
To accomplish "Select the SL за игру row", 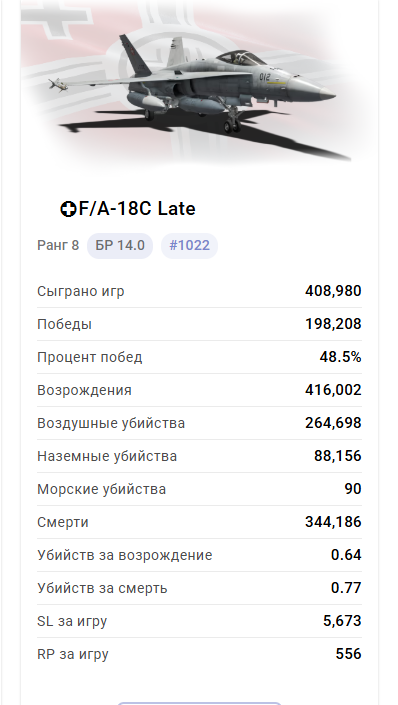I will point(199,621).
